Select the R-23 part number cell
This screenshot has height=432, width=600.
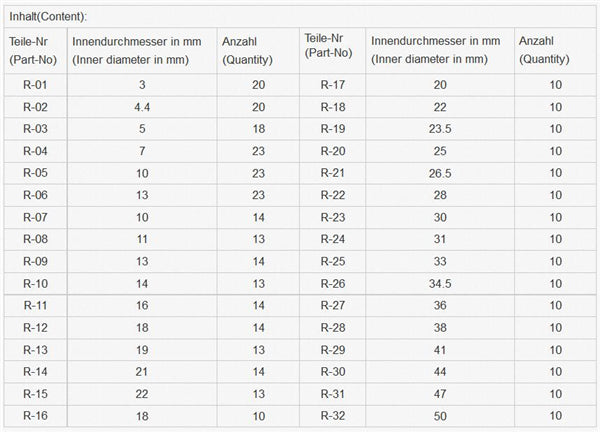click(x=333, y=217)
